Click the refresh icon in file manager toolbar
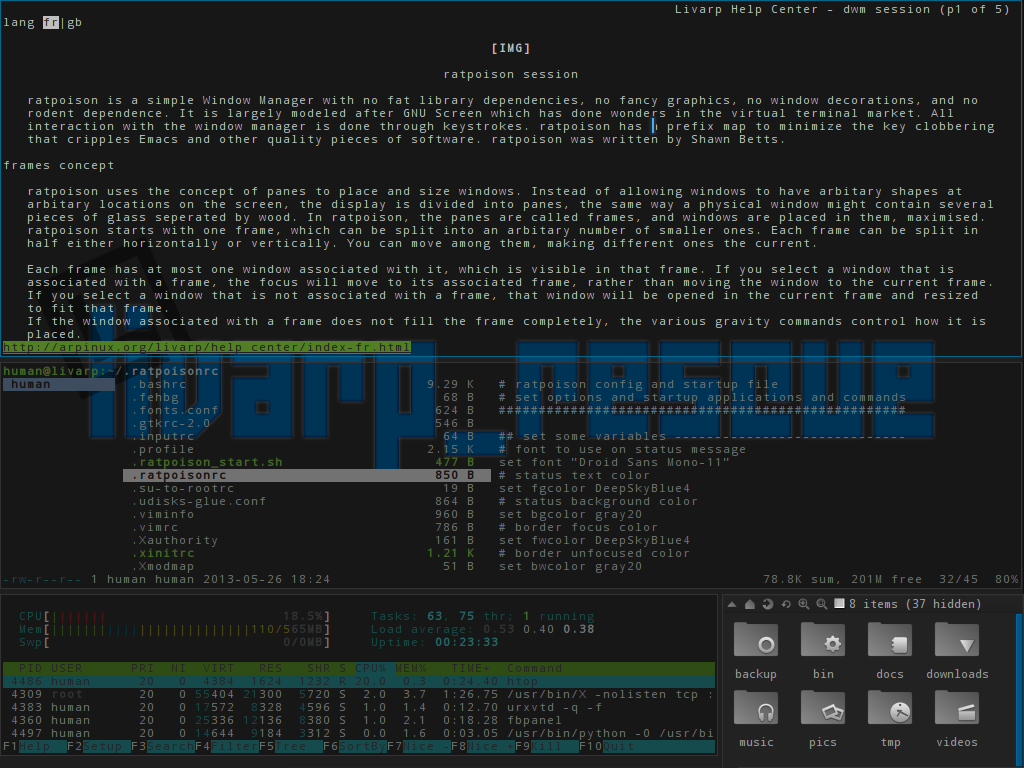This screenshot has width=1024, height=768. tap(786, 604)
